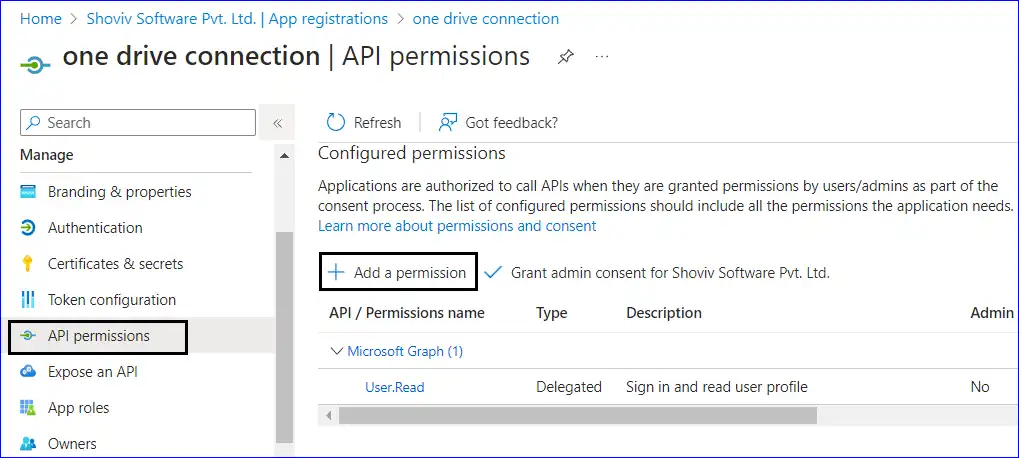
Task: Click the App roles icon
Action: (28, 408)
